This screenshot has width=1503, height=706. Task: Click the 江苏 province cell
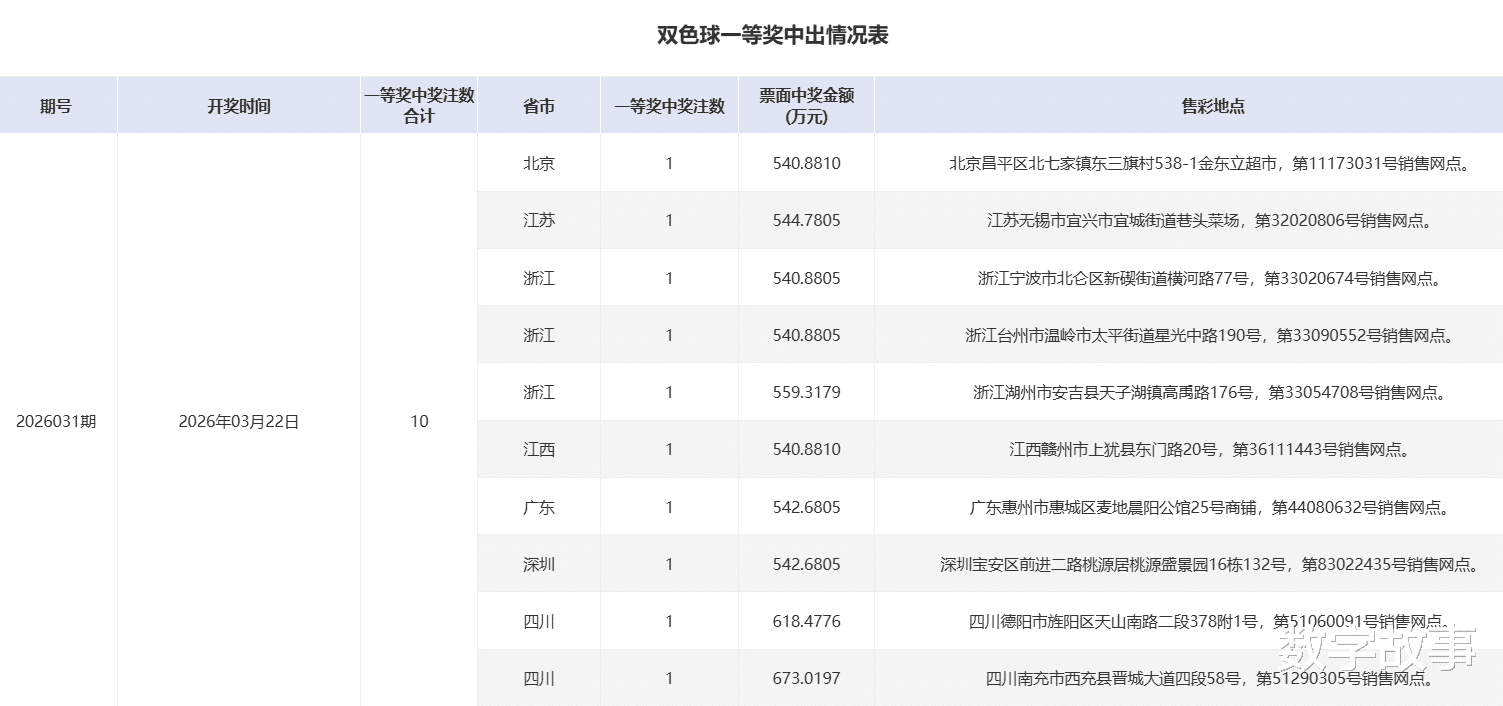539,220
